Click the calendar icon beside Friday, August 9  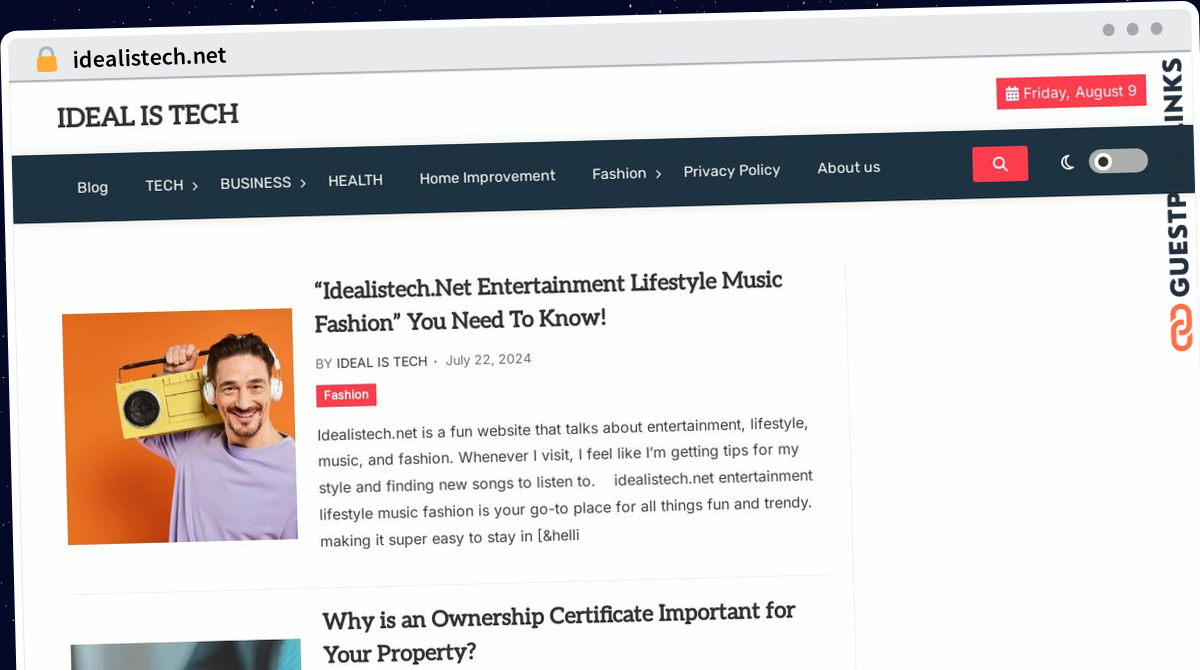(1012, 94)
